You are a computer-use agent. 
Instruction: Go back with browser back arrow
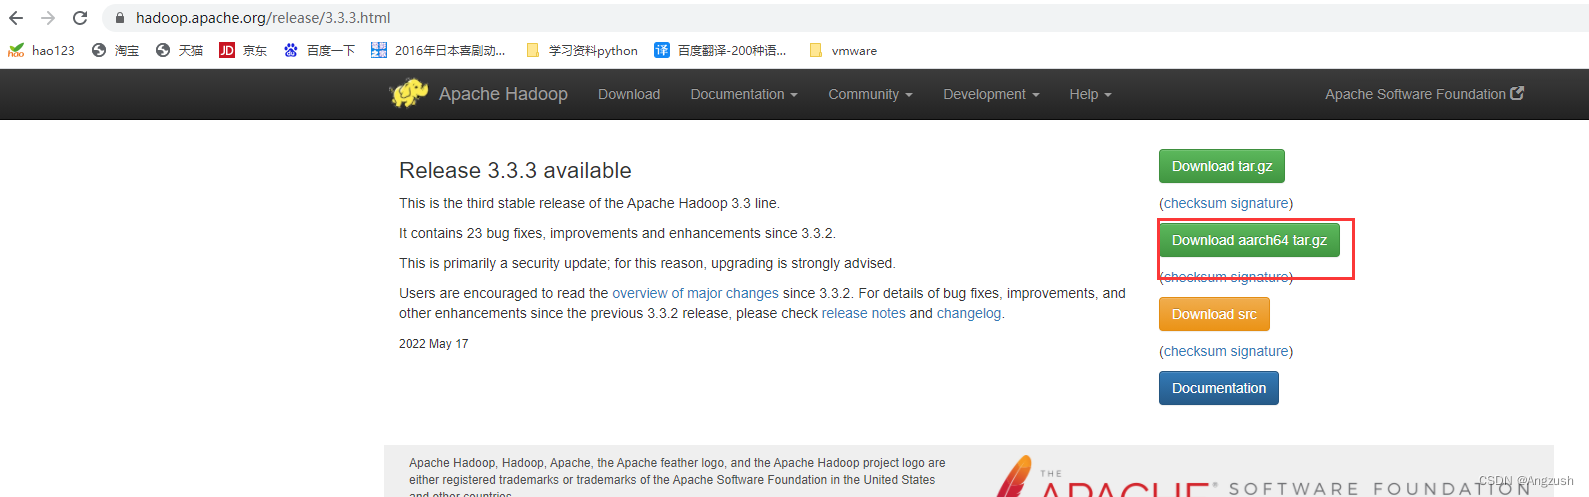click(x=16, y=18)
